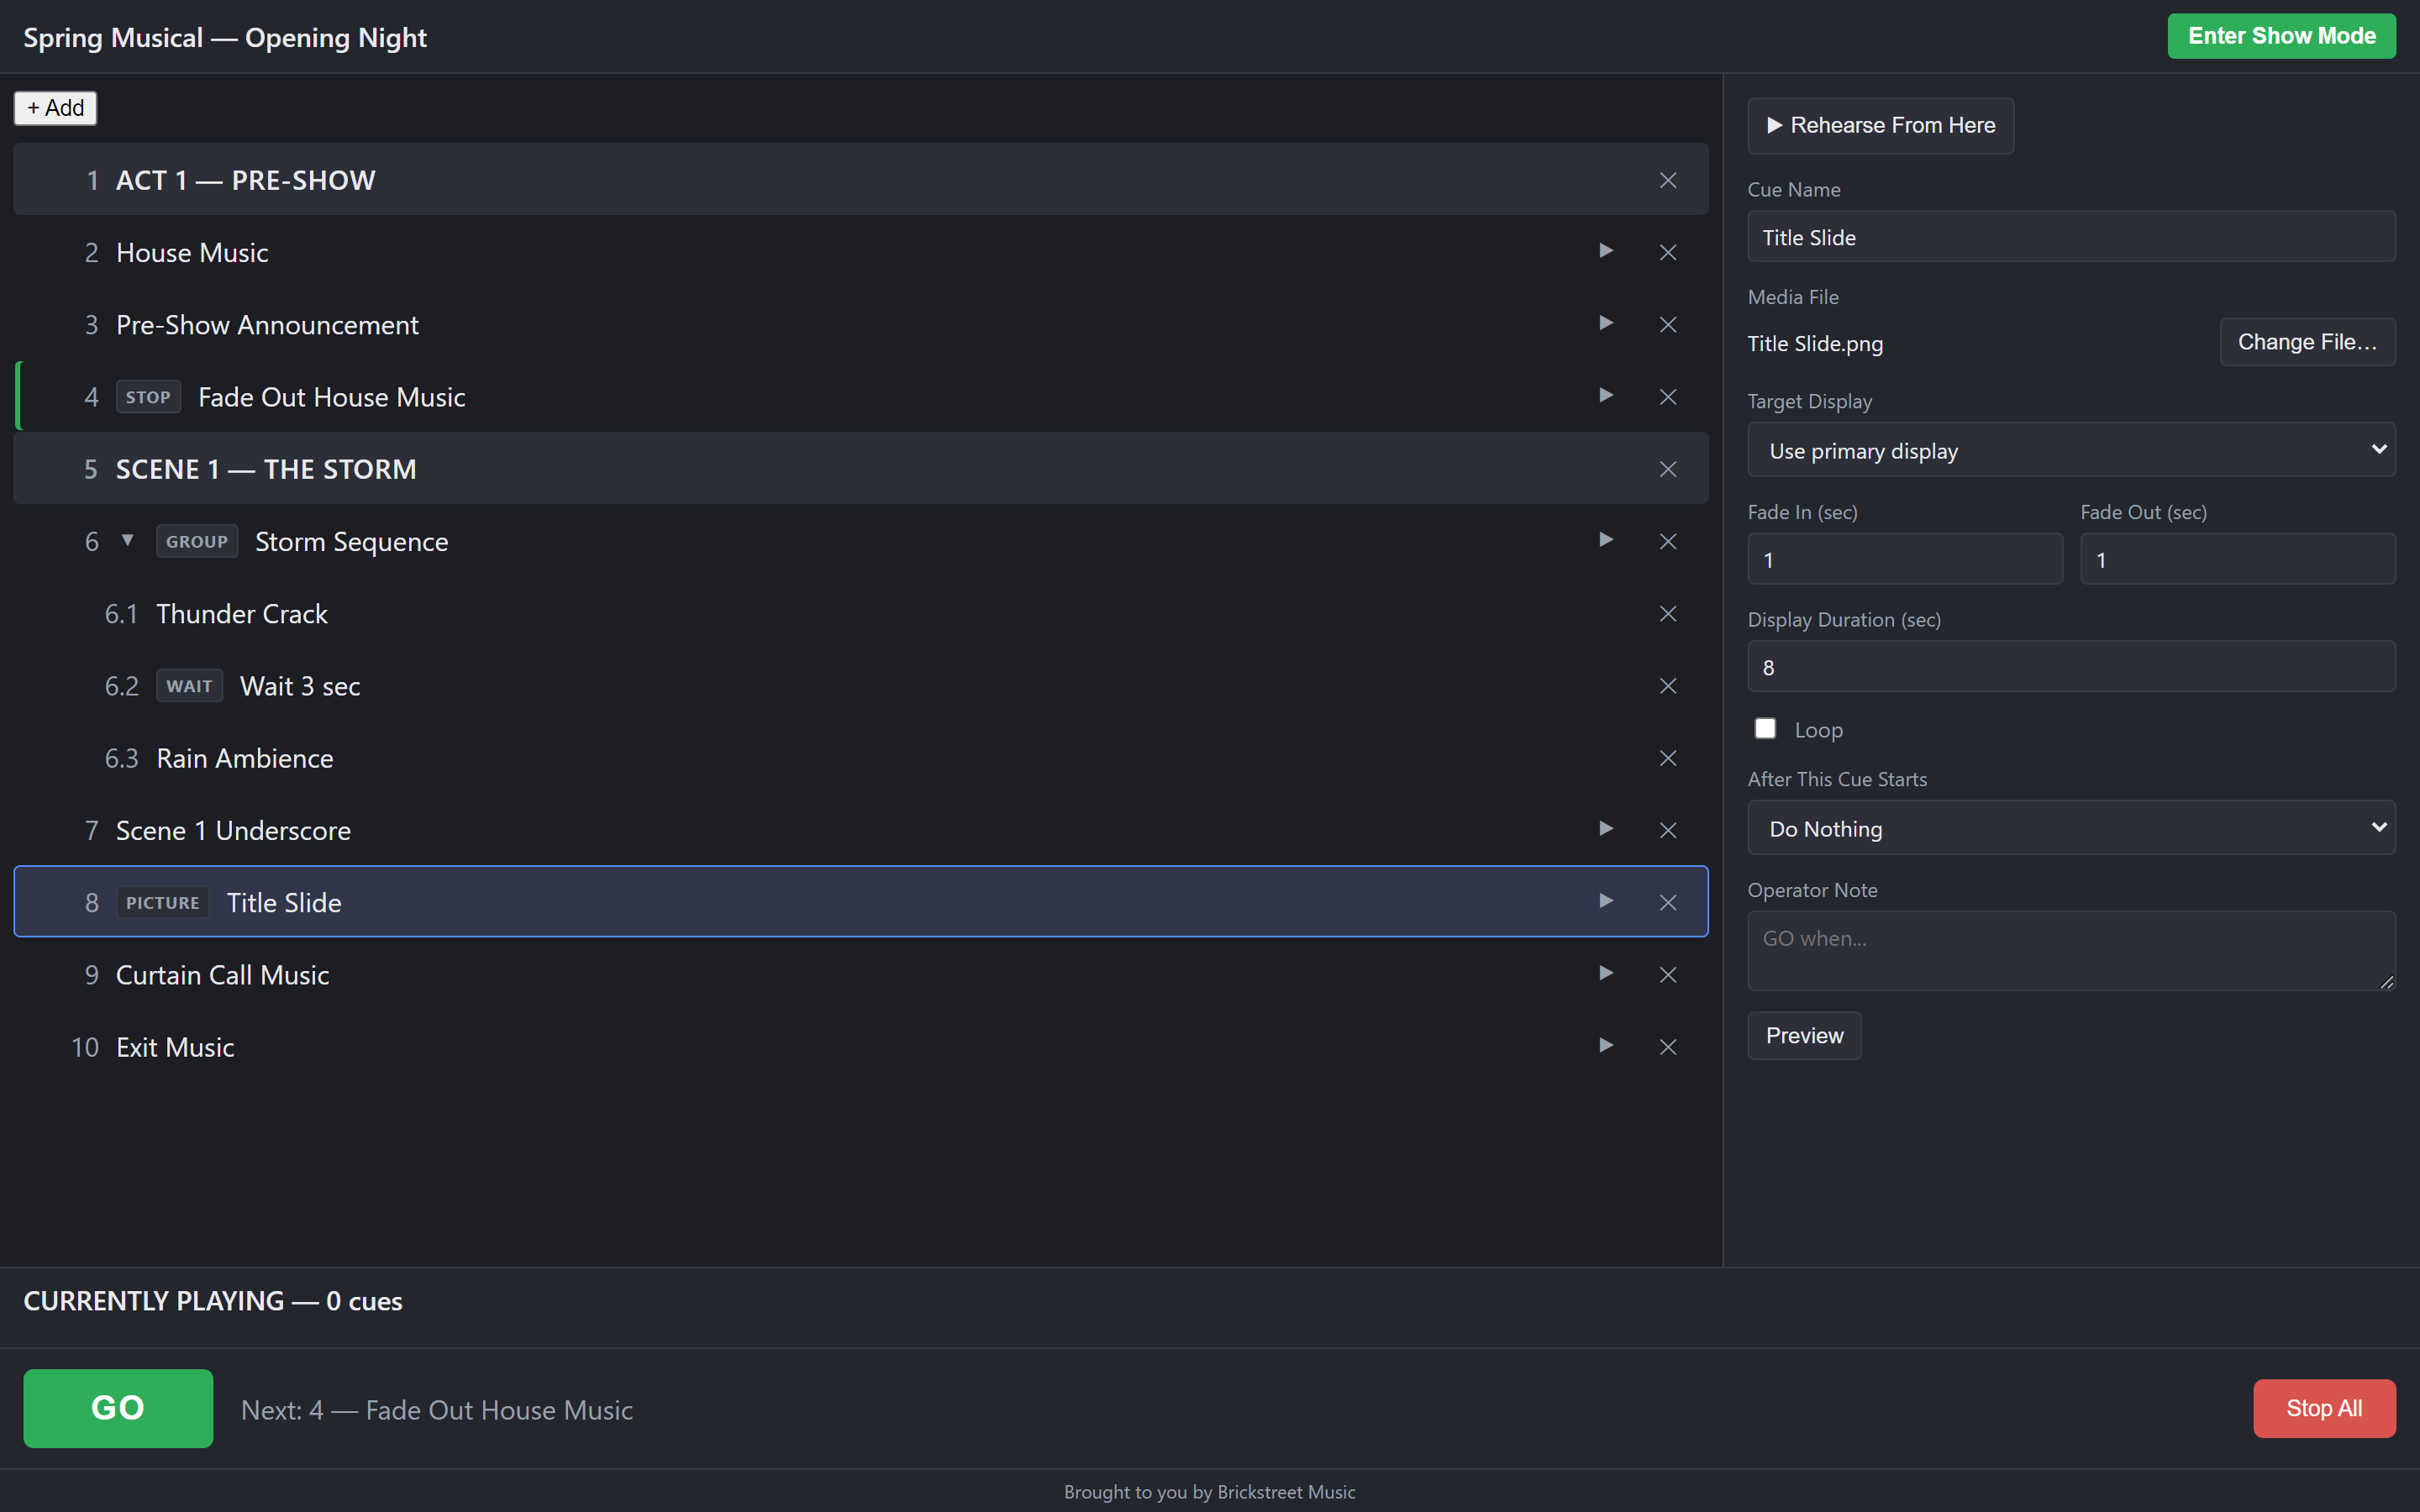Delete the Rain Ambience cue
The image size is (2420, 1512).
click(x=1668, y=758)
